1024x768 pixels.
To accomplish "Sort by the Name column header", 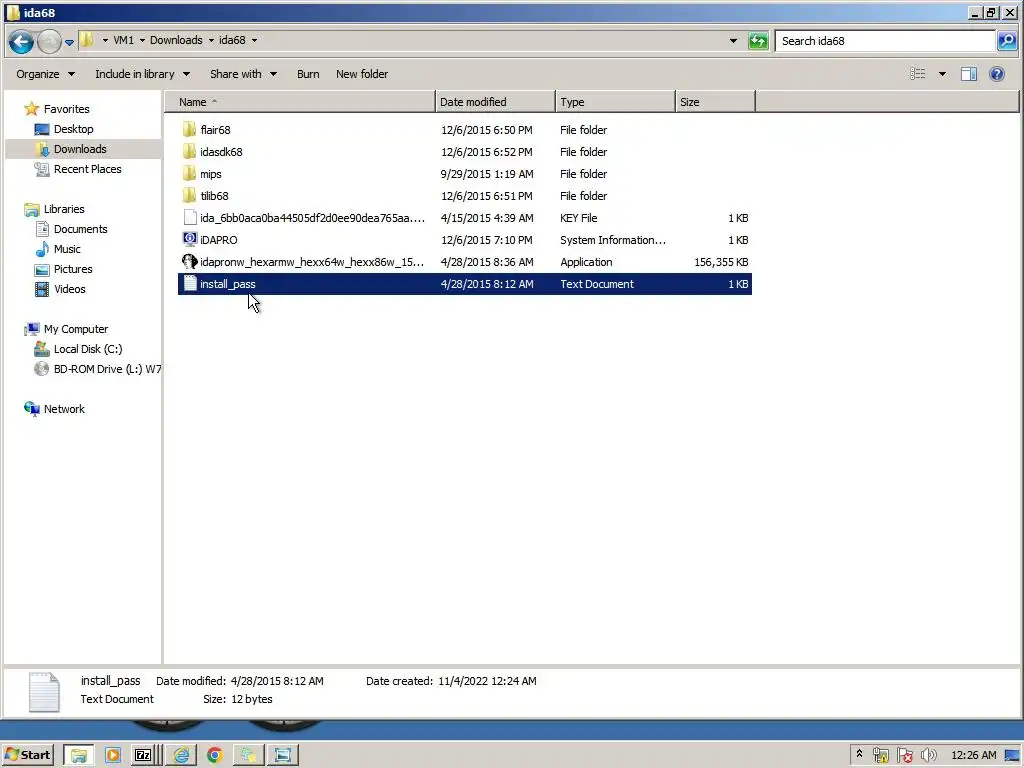I will (x=299, y=102).
